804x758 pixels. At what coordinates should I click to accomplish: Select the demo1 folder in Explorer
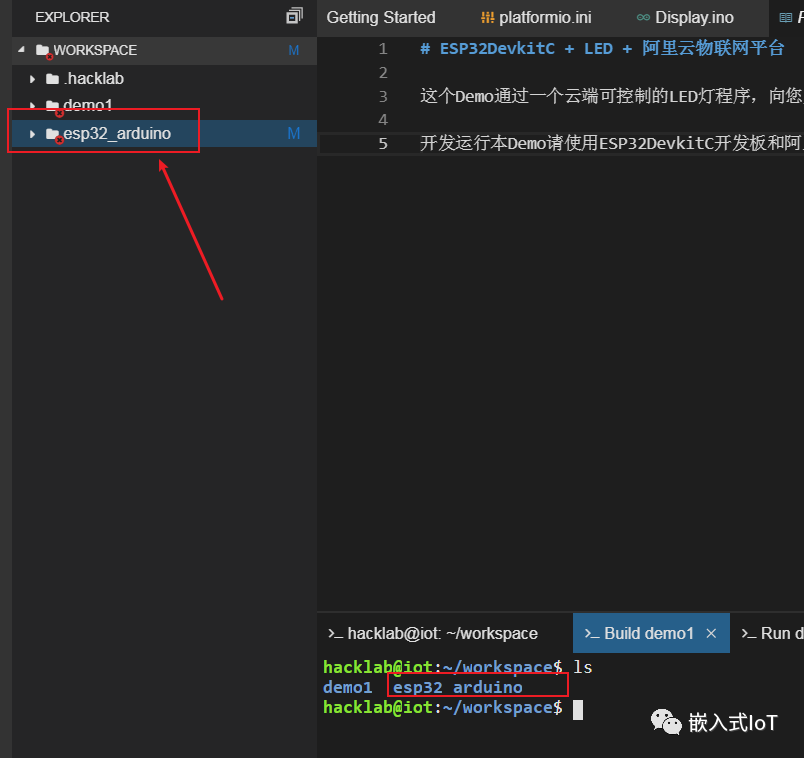(x=88, y=106)
